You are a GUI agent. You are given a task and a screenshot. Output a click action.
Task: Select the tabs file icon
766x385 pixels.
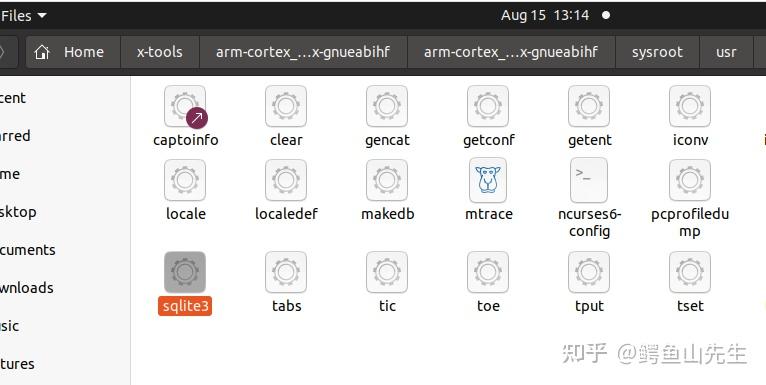[286, 272]
